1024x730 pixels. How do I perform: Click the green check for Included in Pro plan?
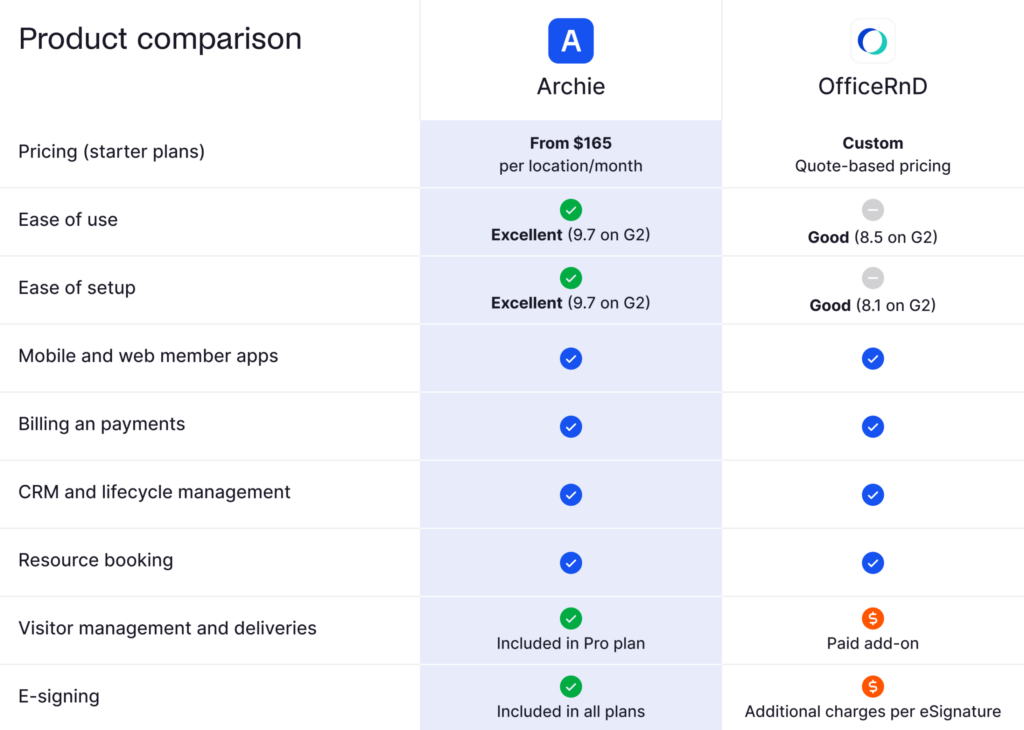tap(570, 619)
